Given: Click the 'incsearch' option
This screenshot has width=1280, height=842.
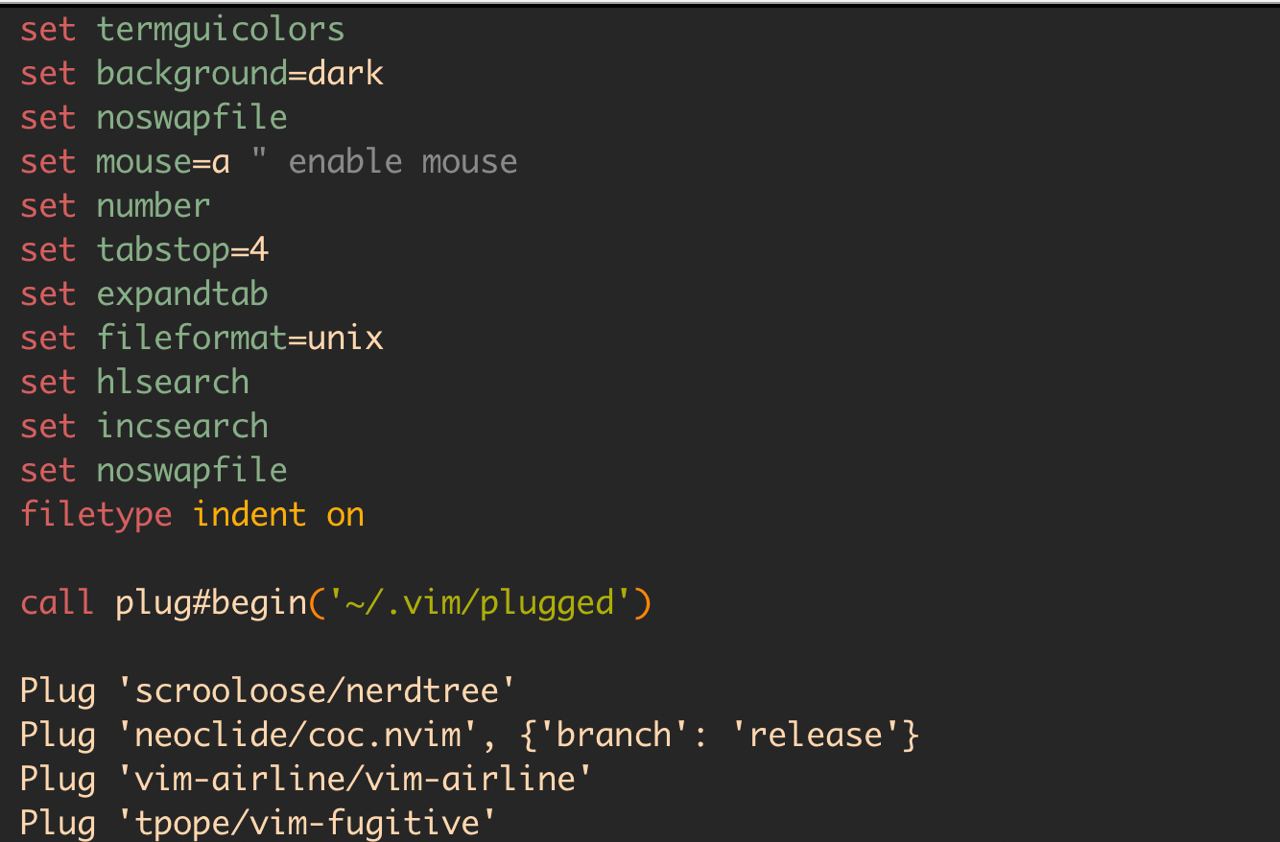Looking at the screenshot, I should pyautogui.click(x=182, y=426).
